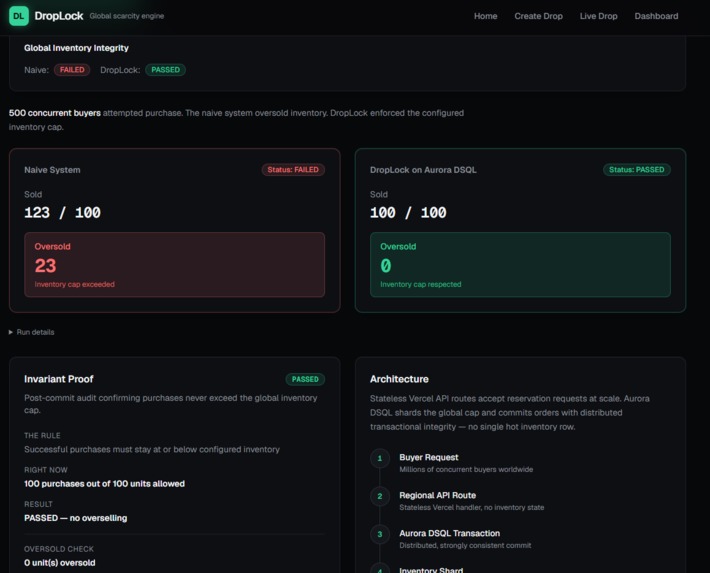The image size is (710, 573).
Task: Click 'PASSED — no overselling' result
Action: [76, 518]
